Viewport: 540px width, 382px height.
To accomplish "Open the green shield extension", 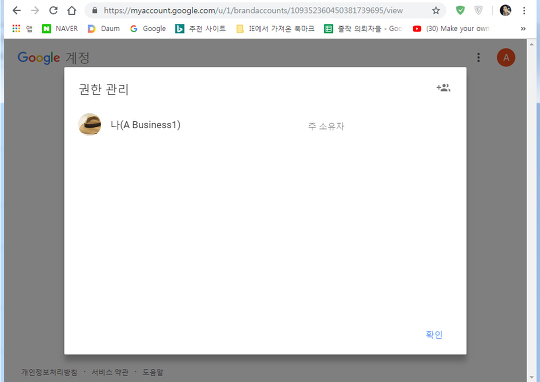I will point(460,10).
